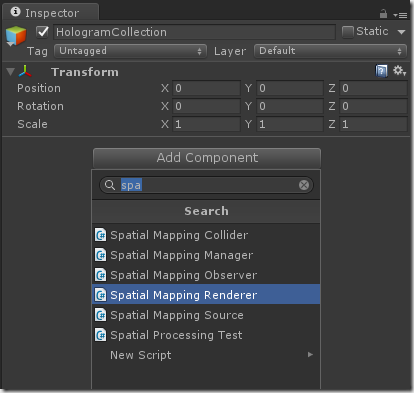
Task: Choose Spatial Mapping Renderer from results
Action: [x=206, y=294]
